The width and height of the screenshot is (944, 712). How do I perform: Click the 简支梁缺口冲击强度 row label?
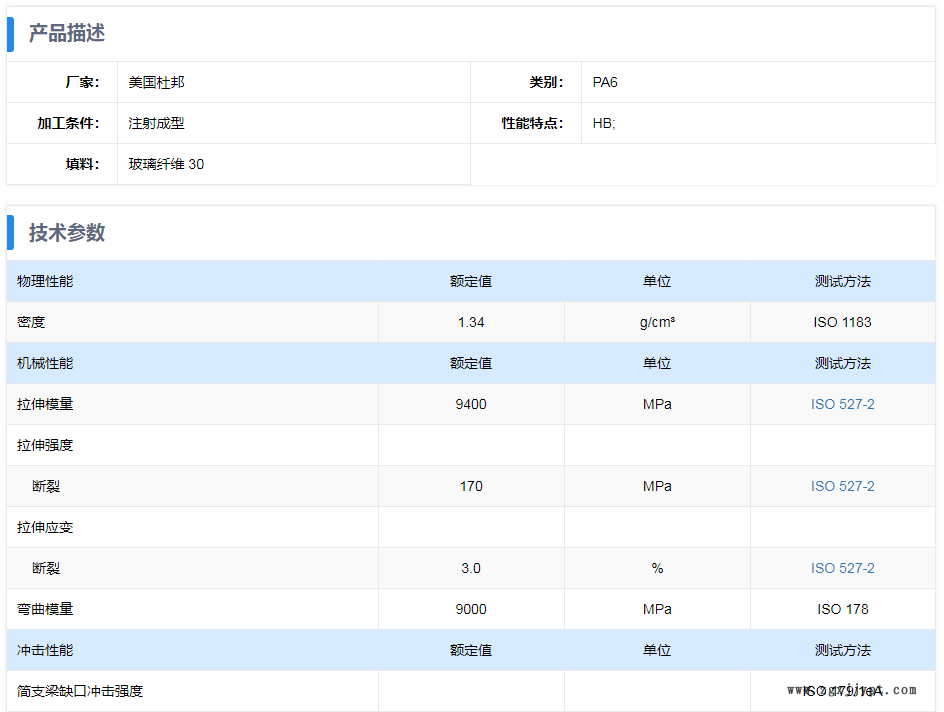coord(80,691)
